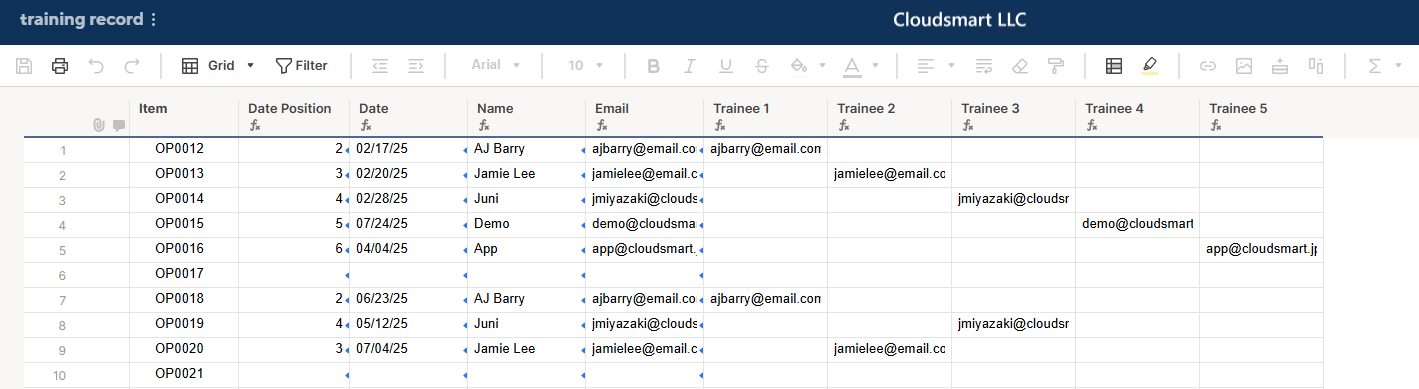
Task: Select row number 6
Action: (x=63, y=275)
